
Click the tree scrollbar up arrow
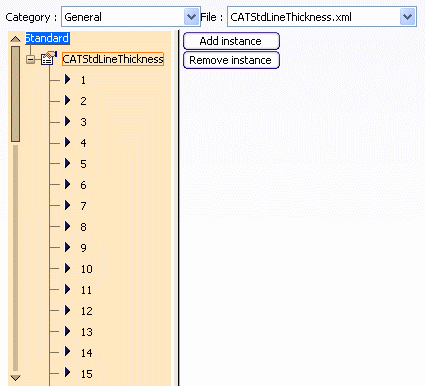point(15,39)
